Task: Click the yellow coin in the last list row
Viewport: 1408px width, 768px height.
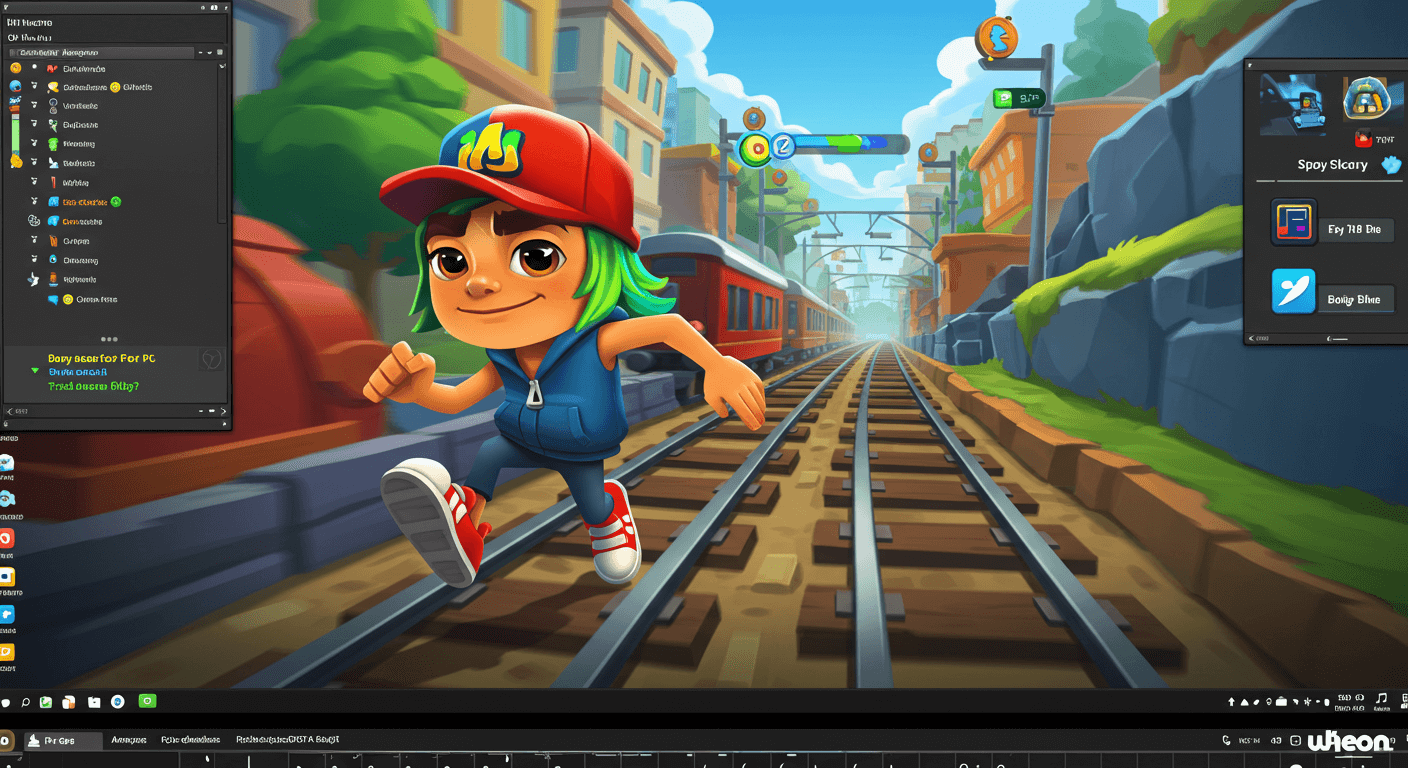Action: [67, 299]
